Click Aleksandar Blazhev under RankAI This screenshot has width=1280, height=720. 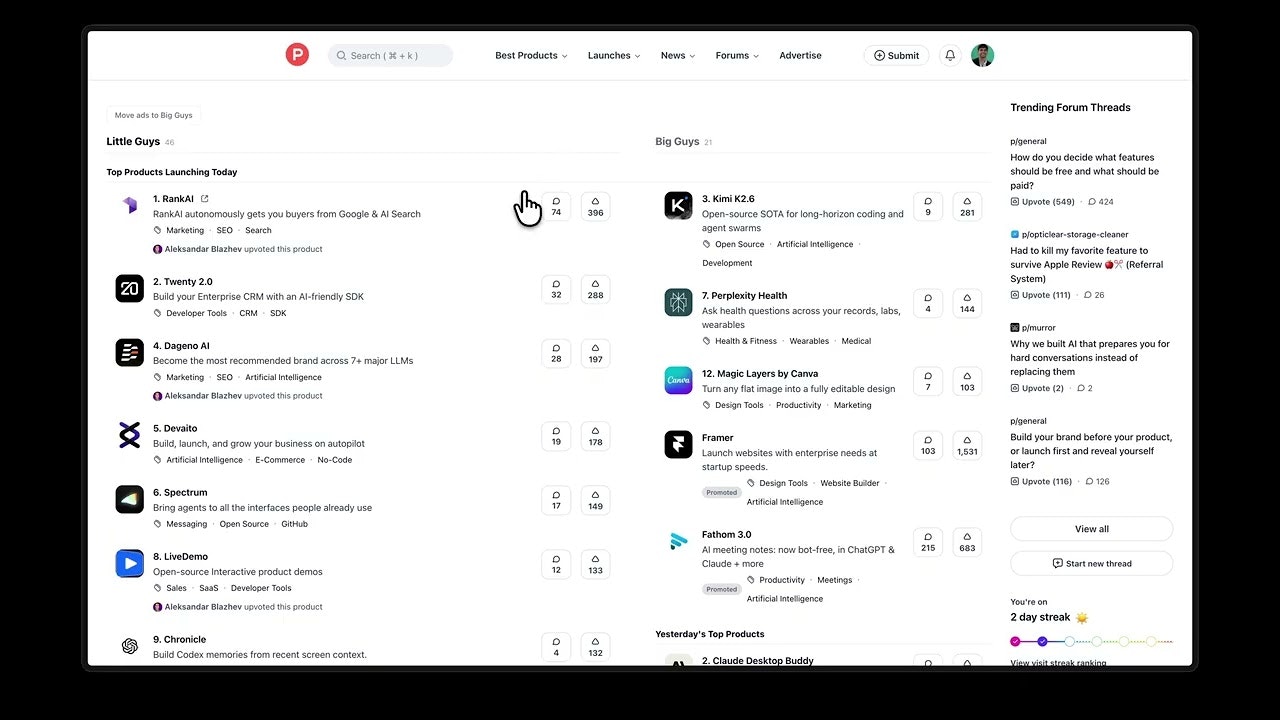(x=203, y=249)
